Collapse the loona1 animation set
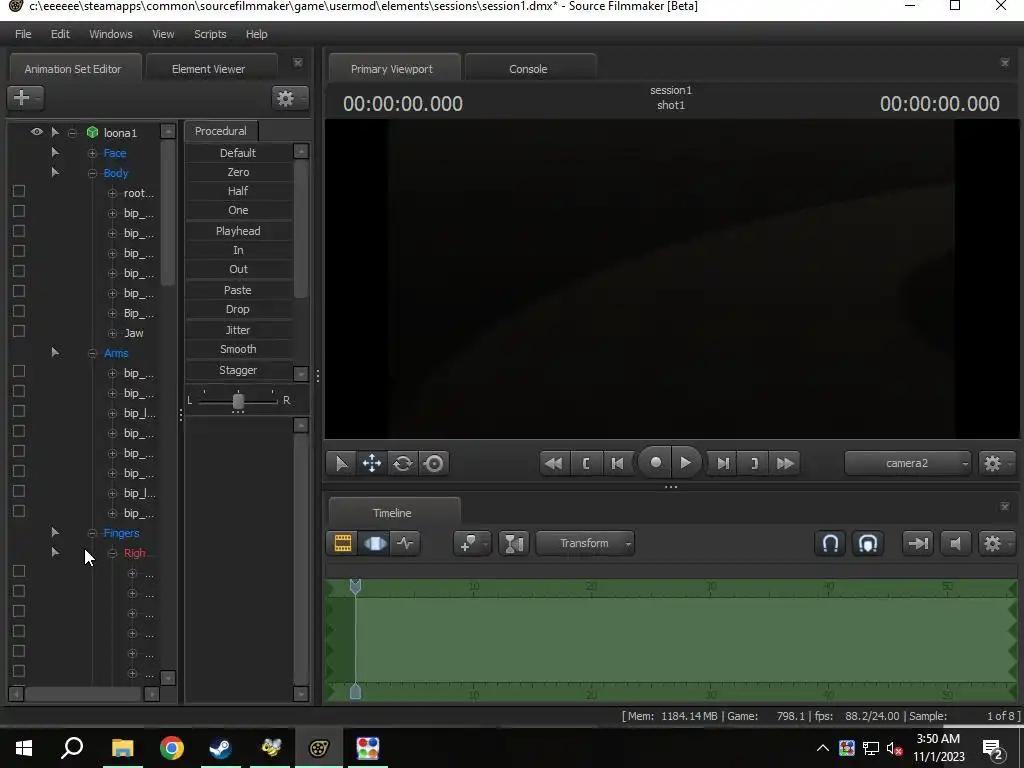Image resolution: width=1024 pixels, height=768 pixels. [x=72, y=133]
